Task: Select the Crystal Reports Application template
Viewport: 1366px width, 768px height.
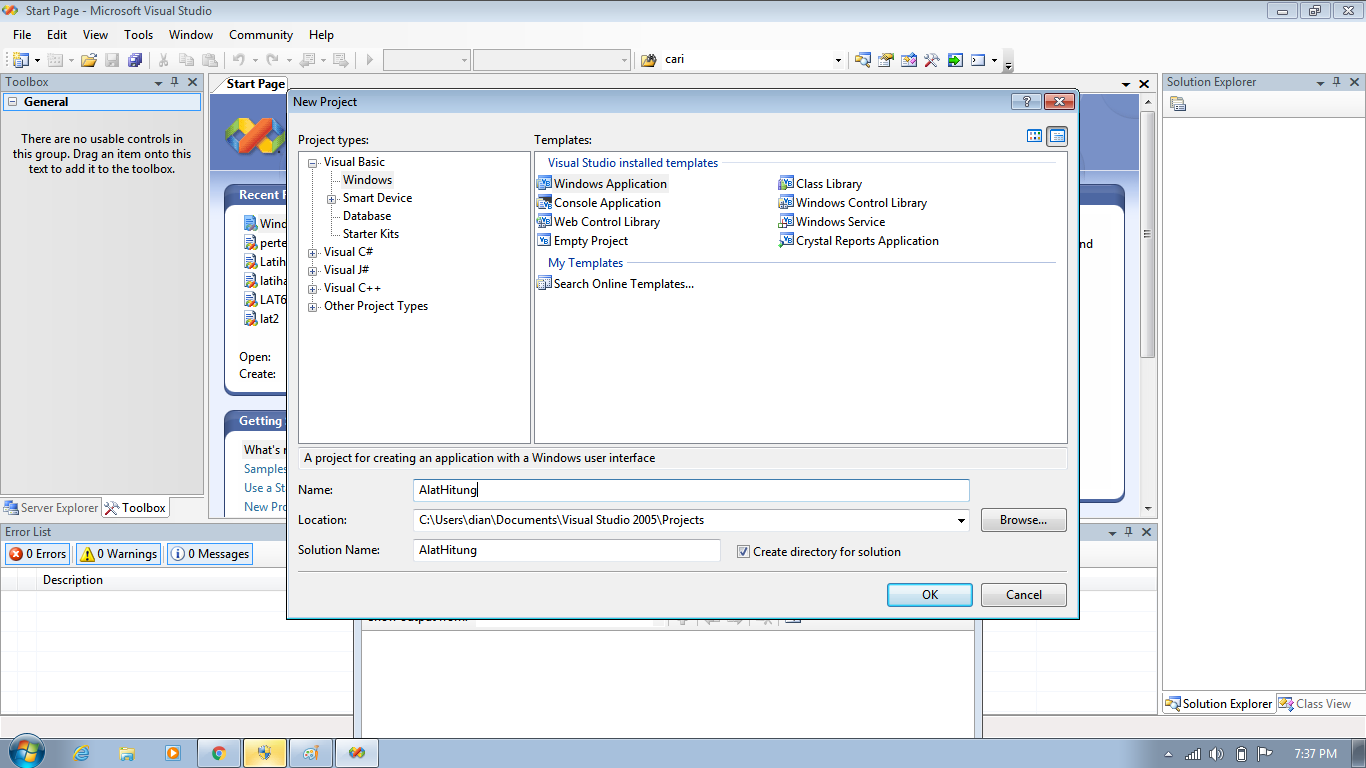Action: click(859, 241)
